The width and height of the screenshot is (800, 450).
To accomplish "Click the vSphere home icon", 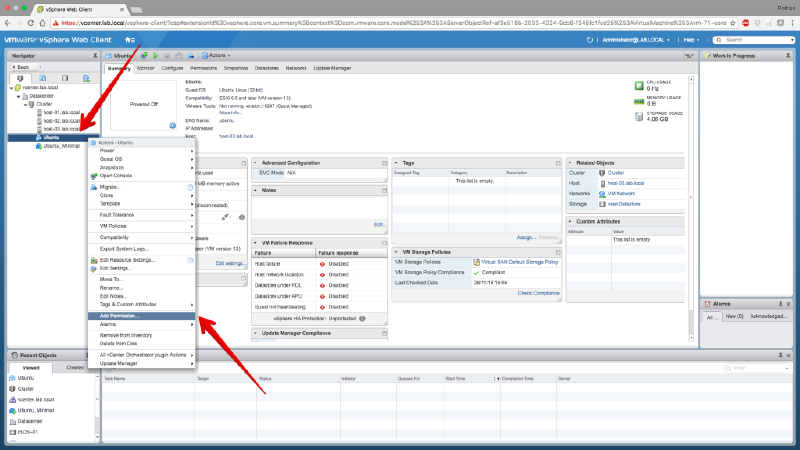I will point(130,40).
